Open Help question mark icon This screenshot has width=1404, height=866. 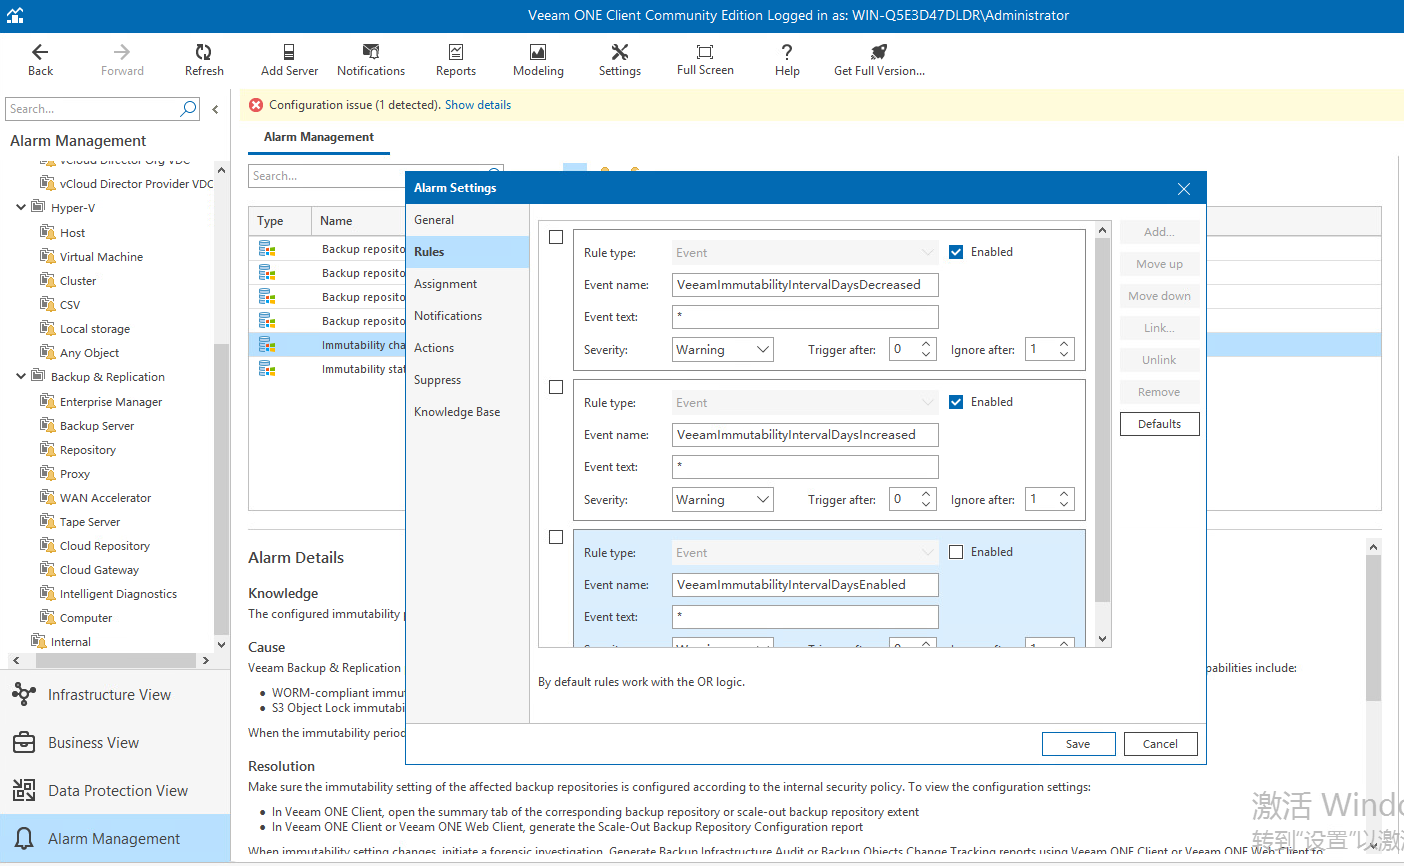787,52
